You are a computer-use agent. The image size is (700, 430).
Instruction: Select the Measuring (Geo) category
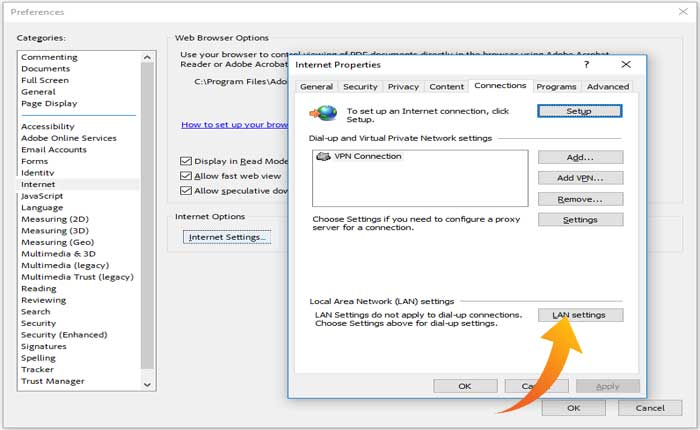[x=58, y=242]
